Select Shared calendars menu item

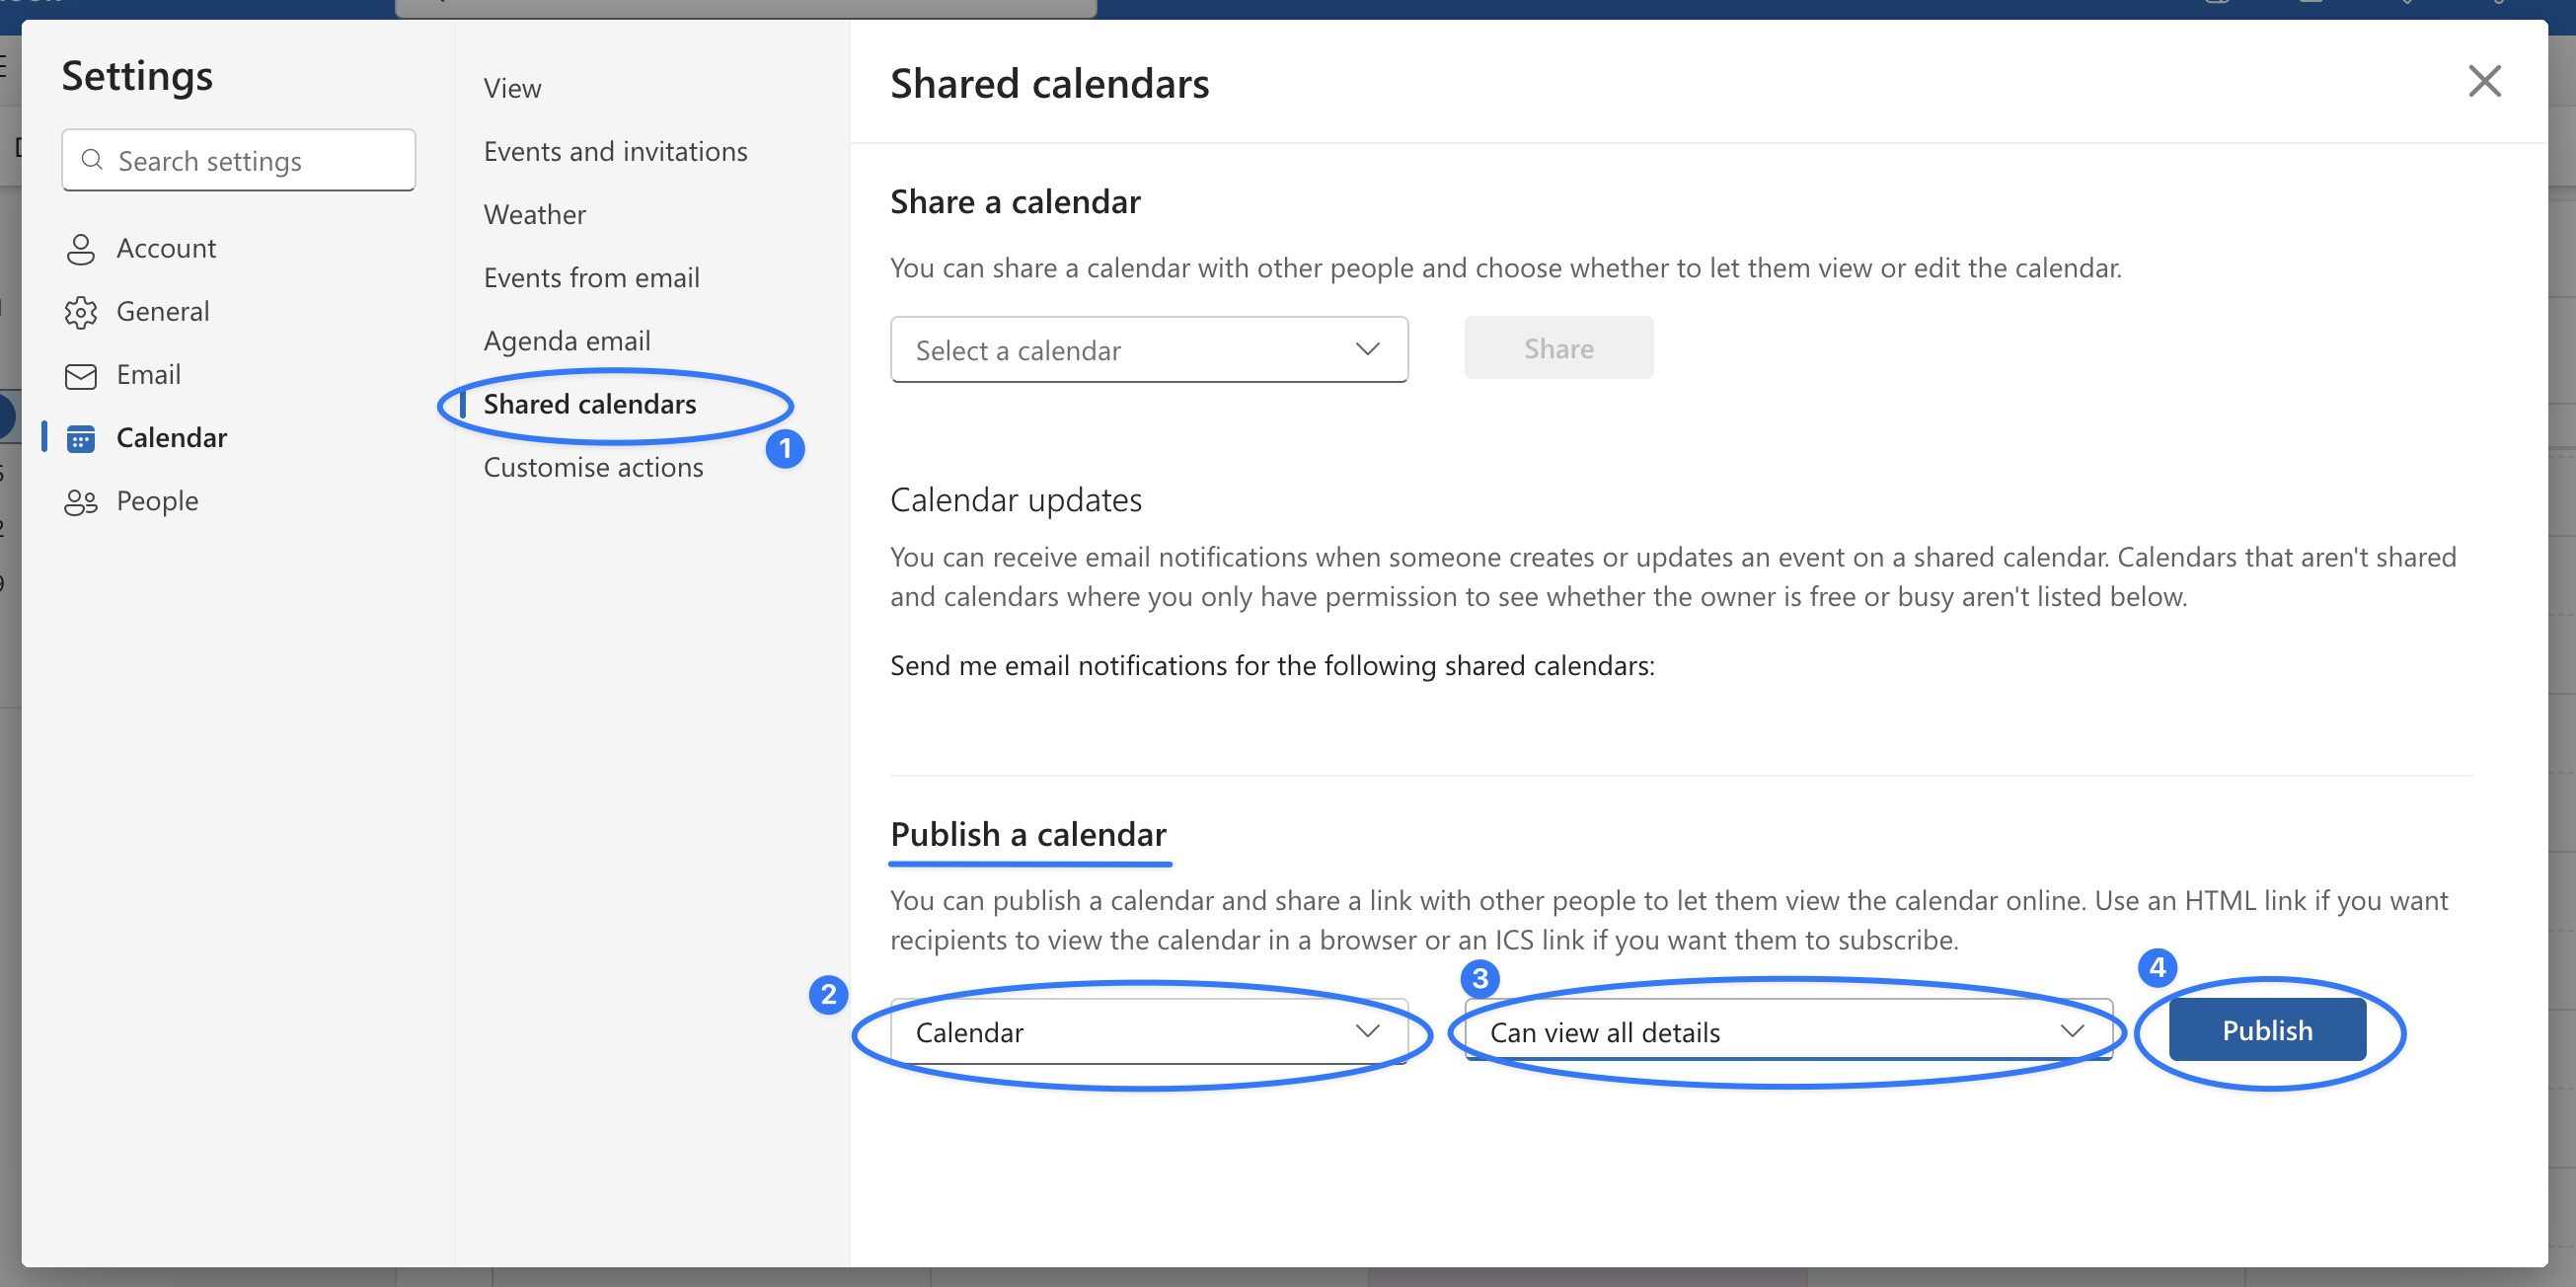tap(589, 404)
